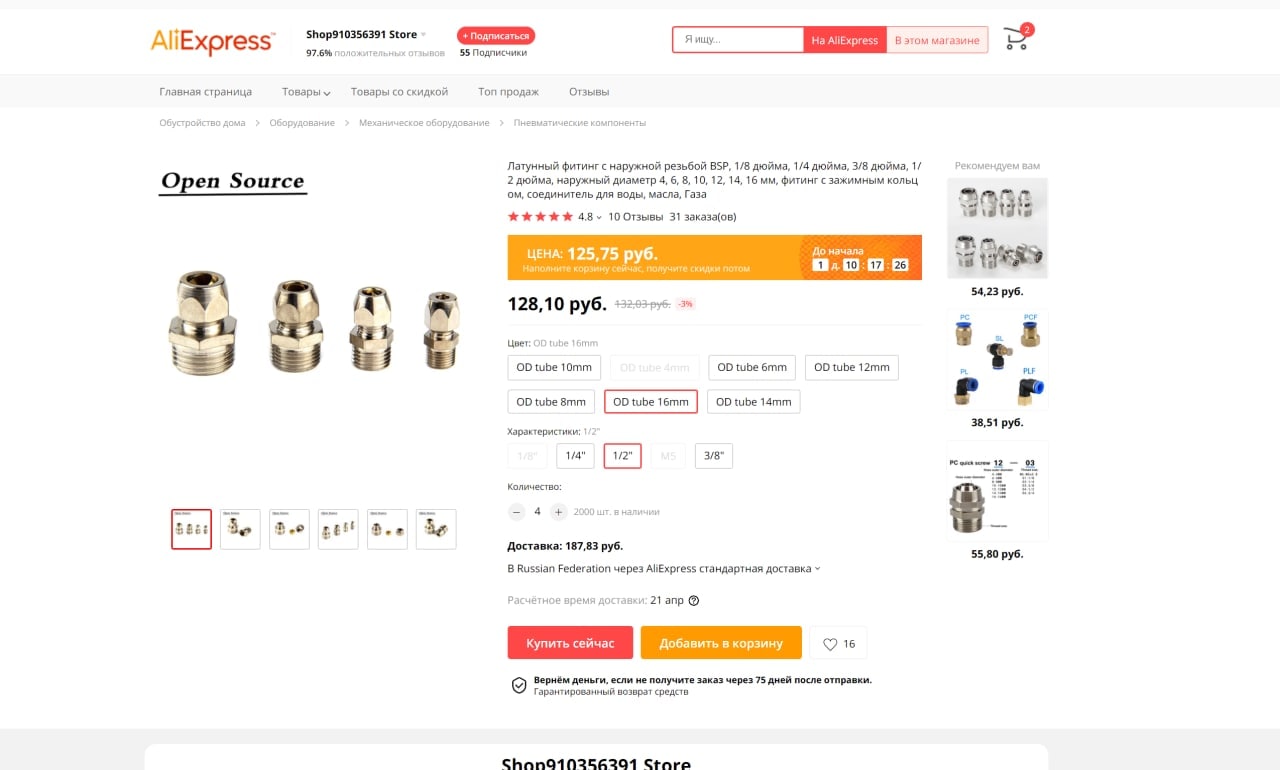The image size is (1280, 770).
Task: Go to the Отзывы tab
Action: click(x=589, y=92)
